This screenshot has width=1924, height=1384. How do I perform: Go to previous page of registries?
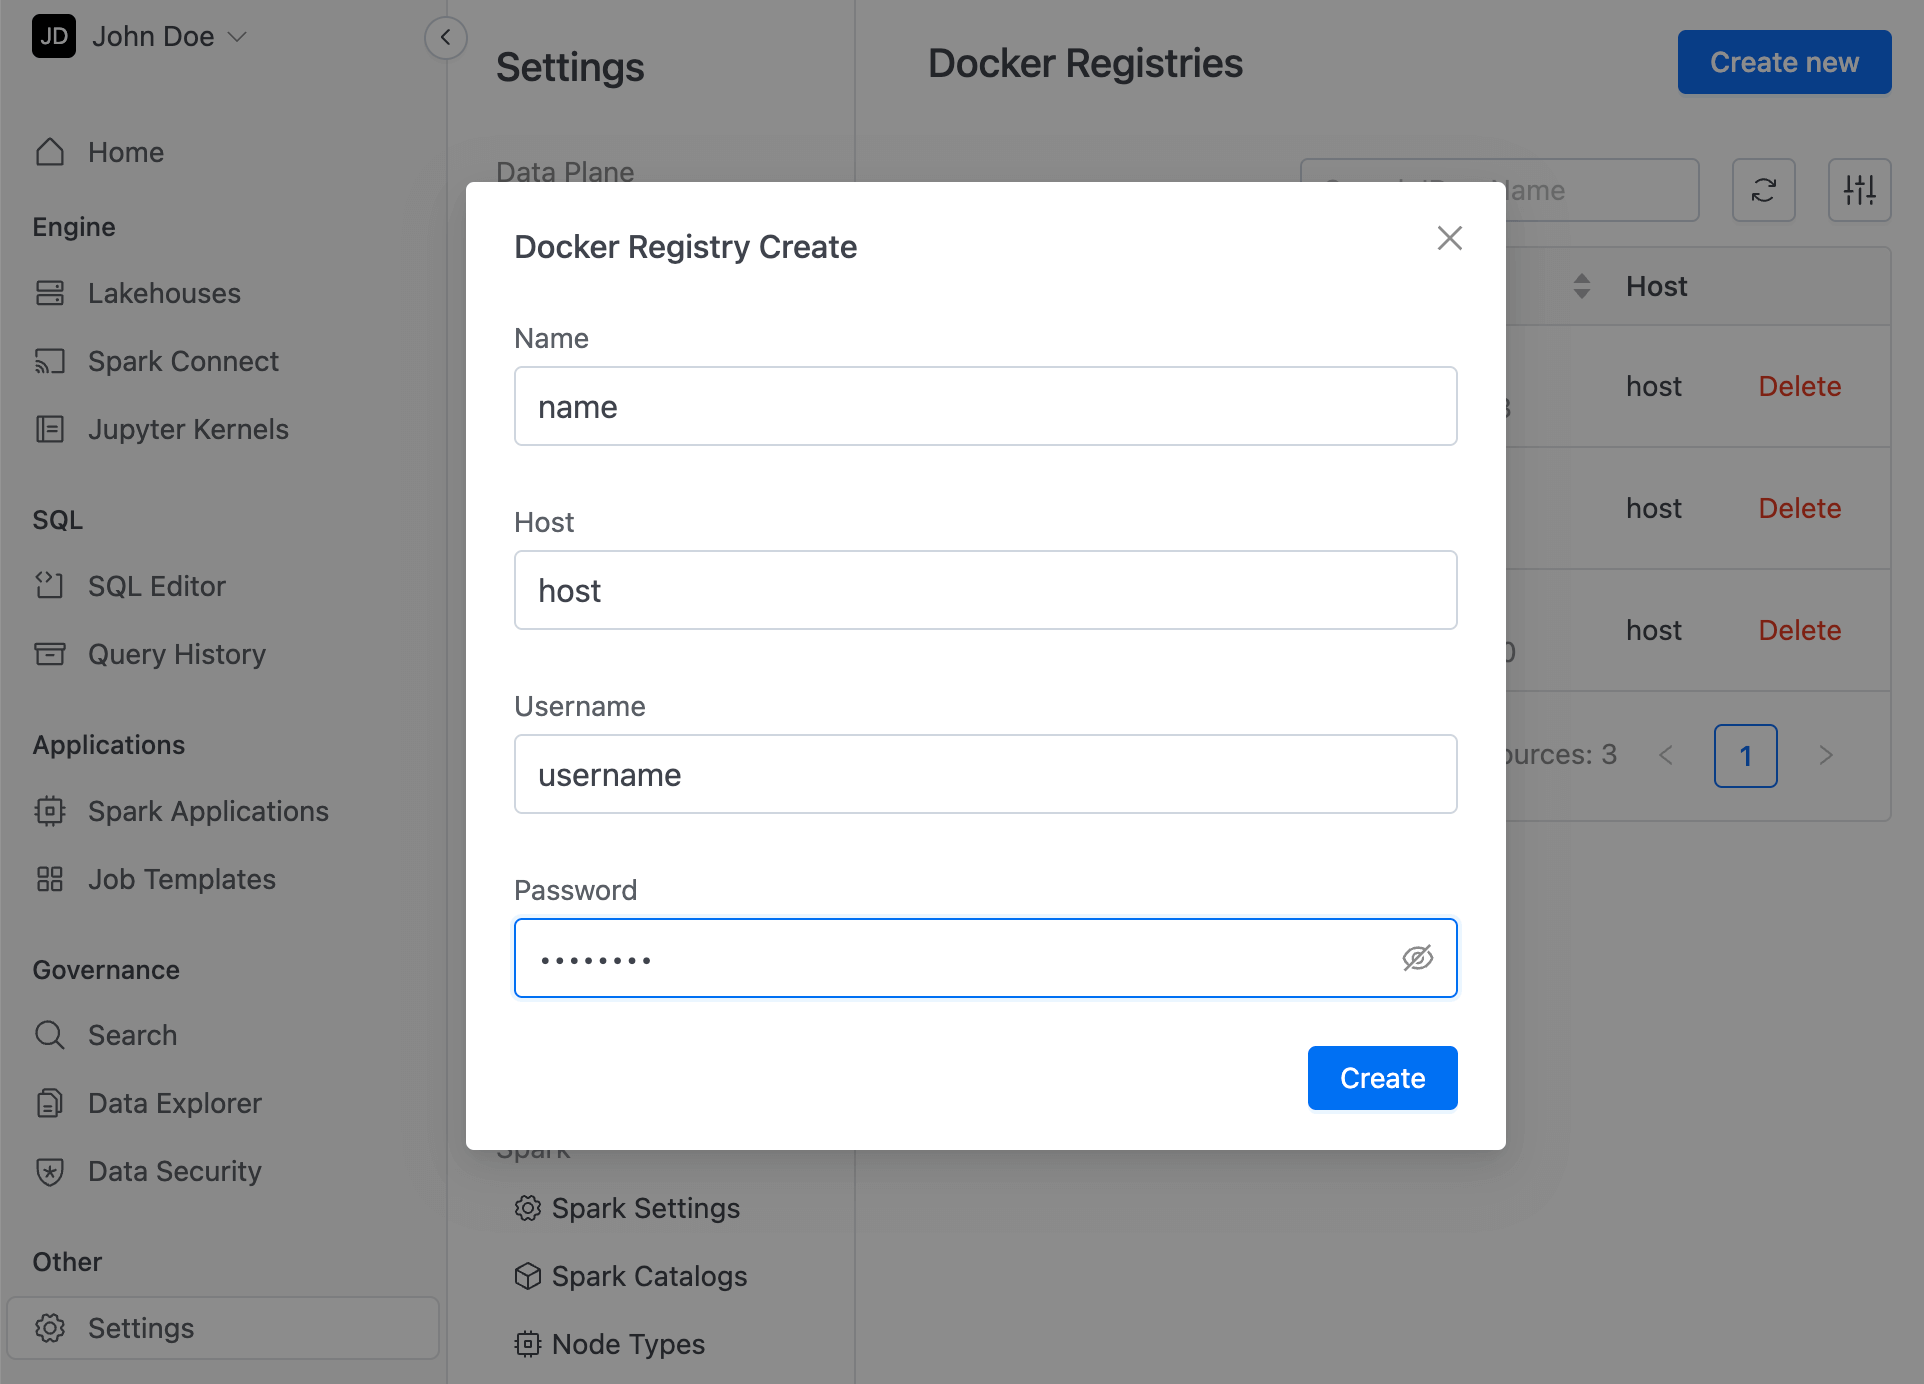(1666, 756)
